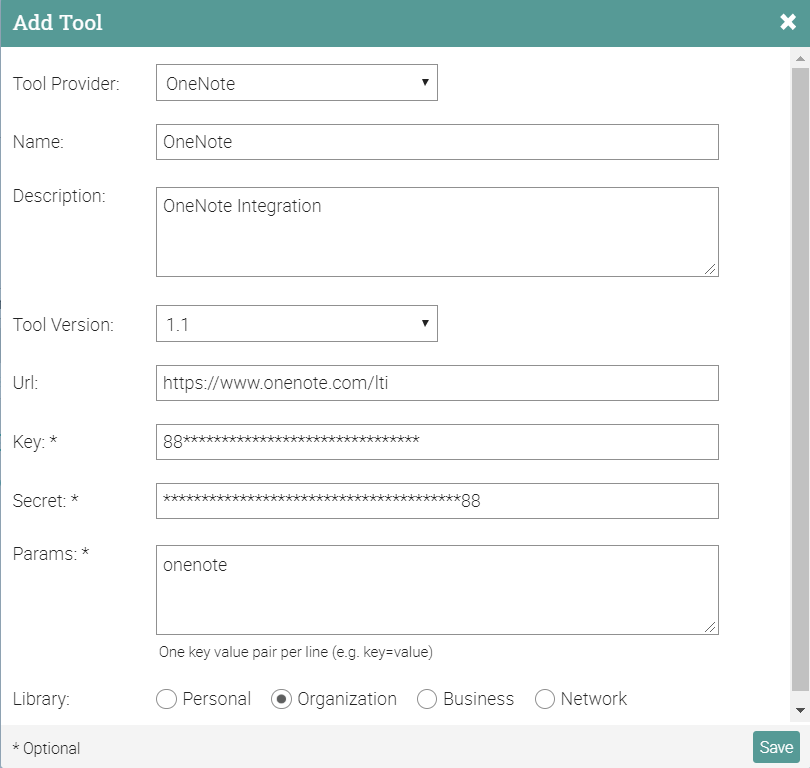The width and height of the screenshot is (810, 768).
Task: Select the Organization library option
Action: pyautogui.click(x=281, y=699)
